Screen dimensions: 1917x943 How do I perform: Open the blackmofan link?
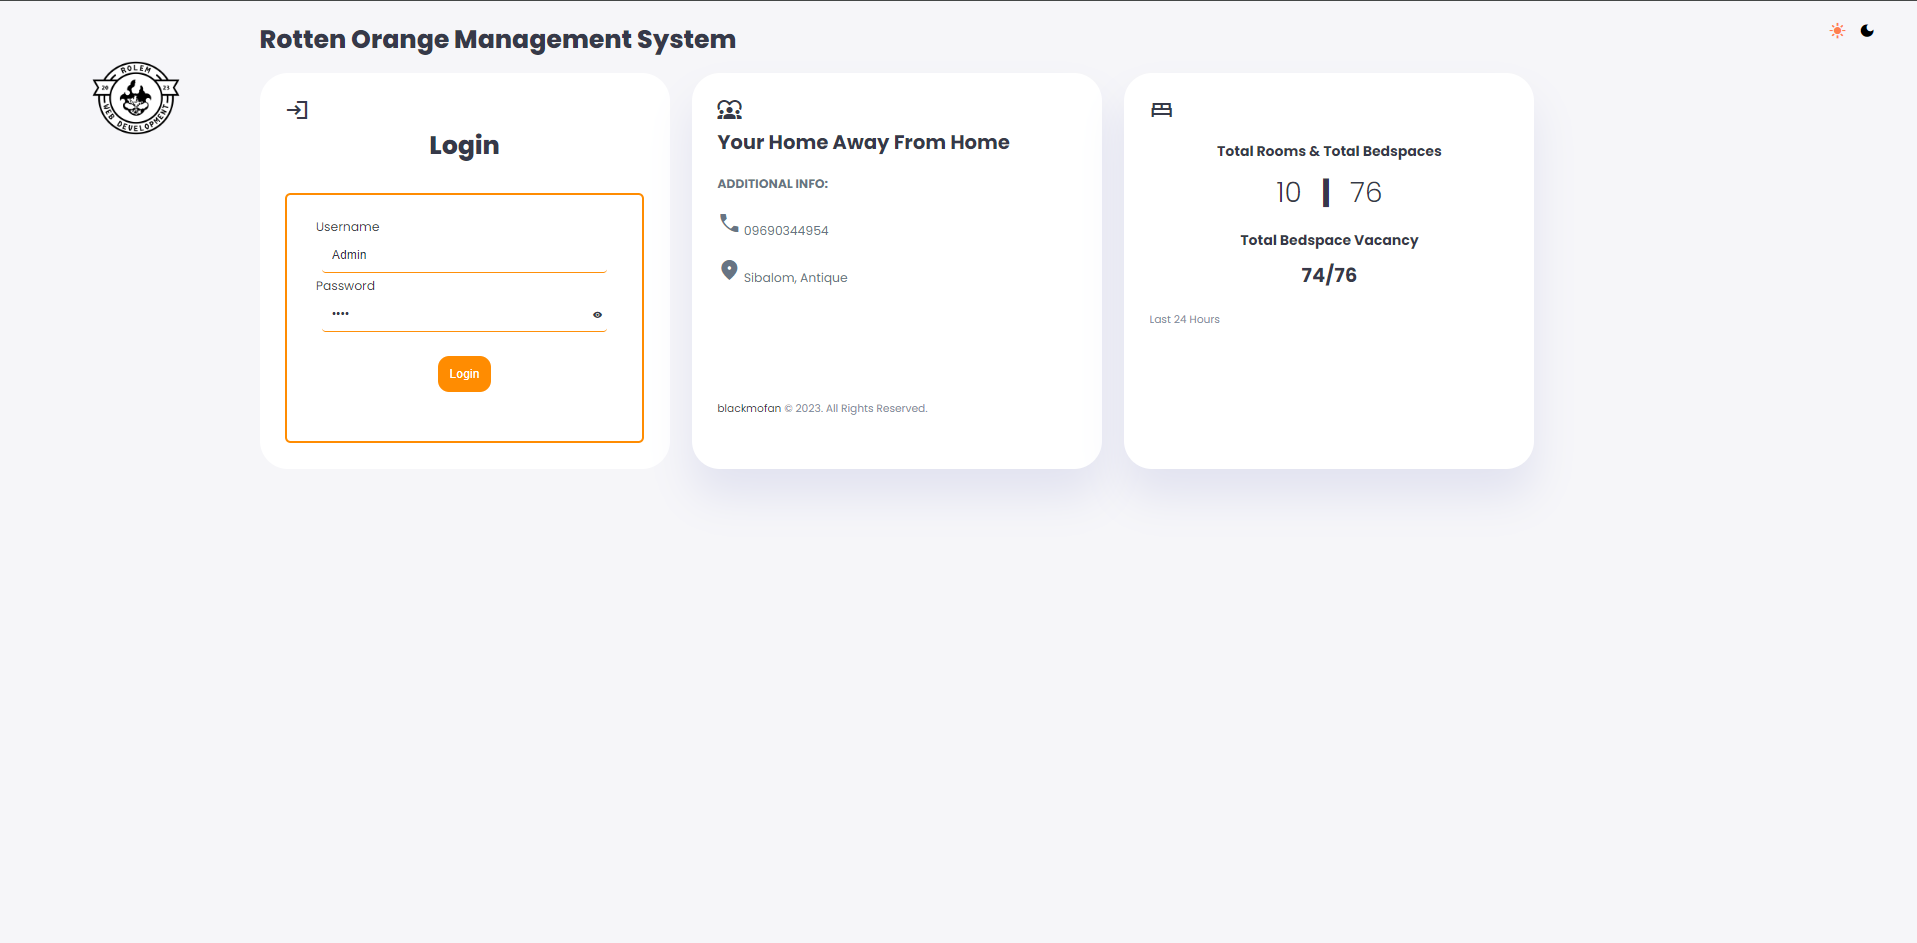coord(749,408)
